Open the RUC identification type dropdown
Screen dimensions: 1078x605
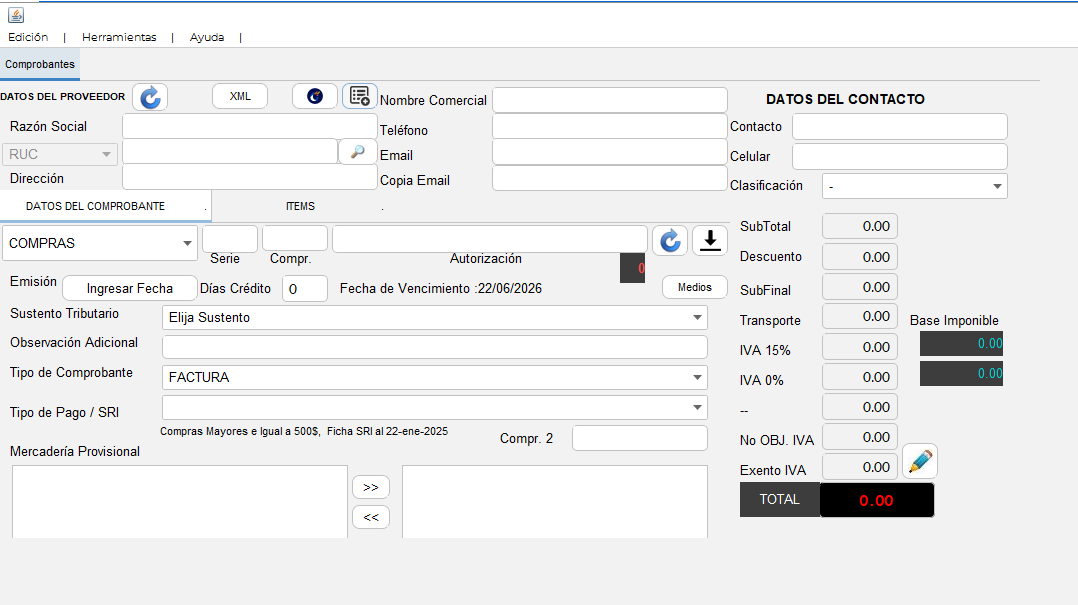[x=60, y=154]
